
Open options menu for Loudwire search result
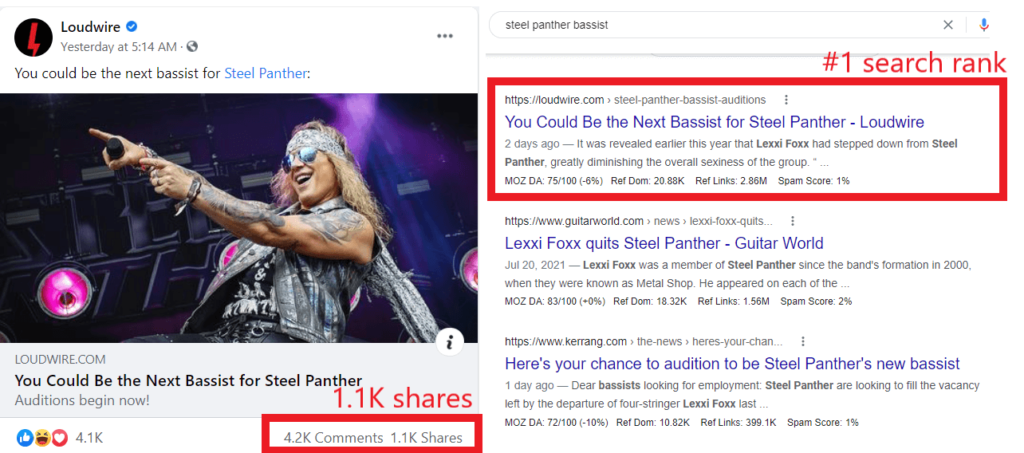[786, 100]
